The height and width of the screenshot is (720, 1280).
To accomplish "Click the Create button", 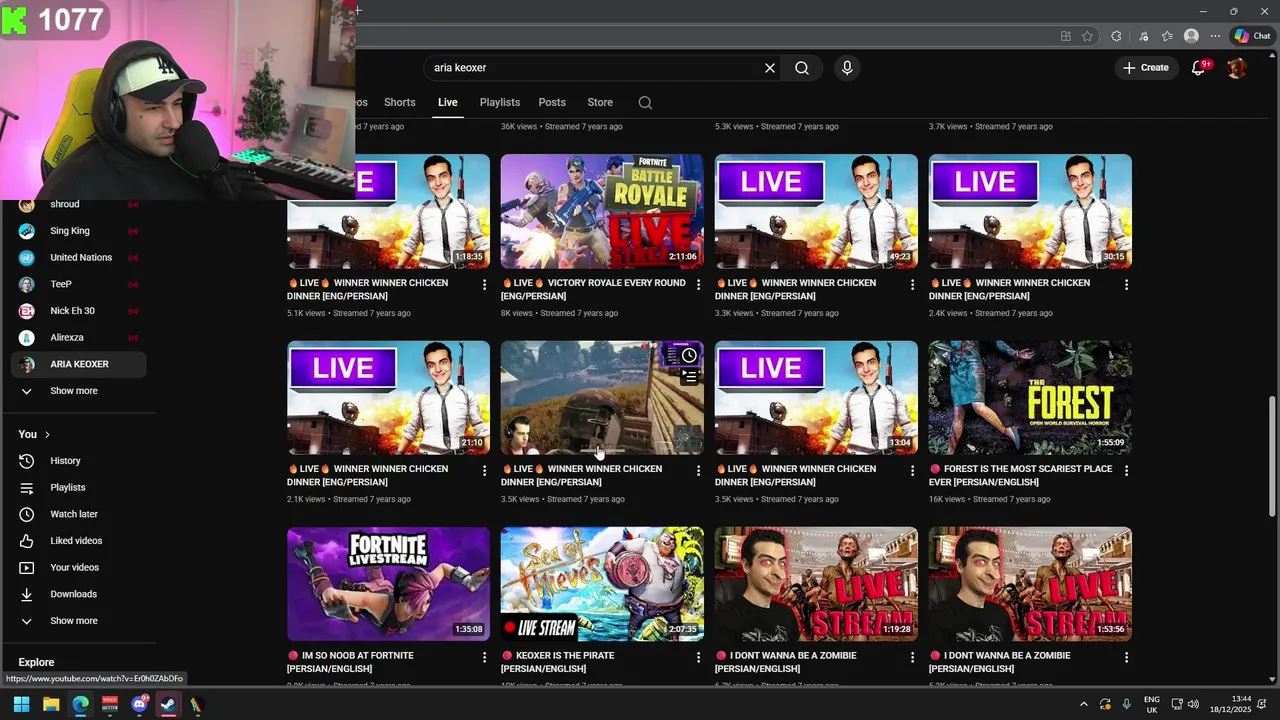I will pyautogui.click(x=1145, y=68).
